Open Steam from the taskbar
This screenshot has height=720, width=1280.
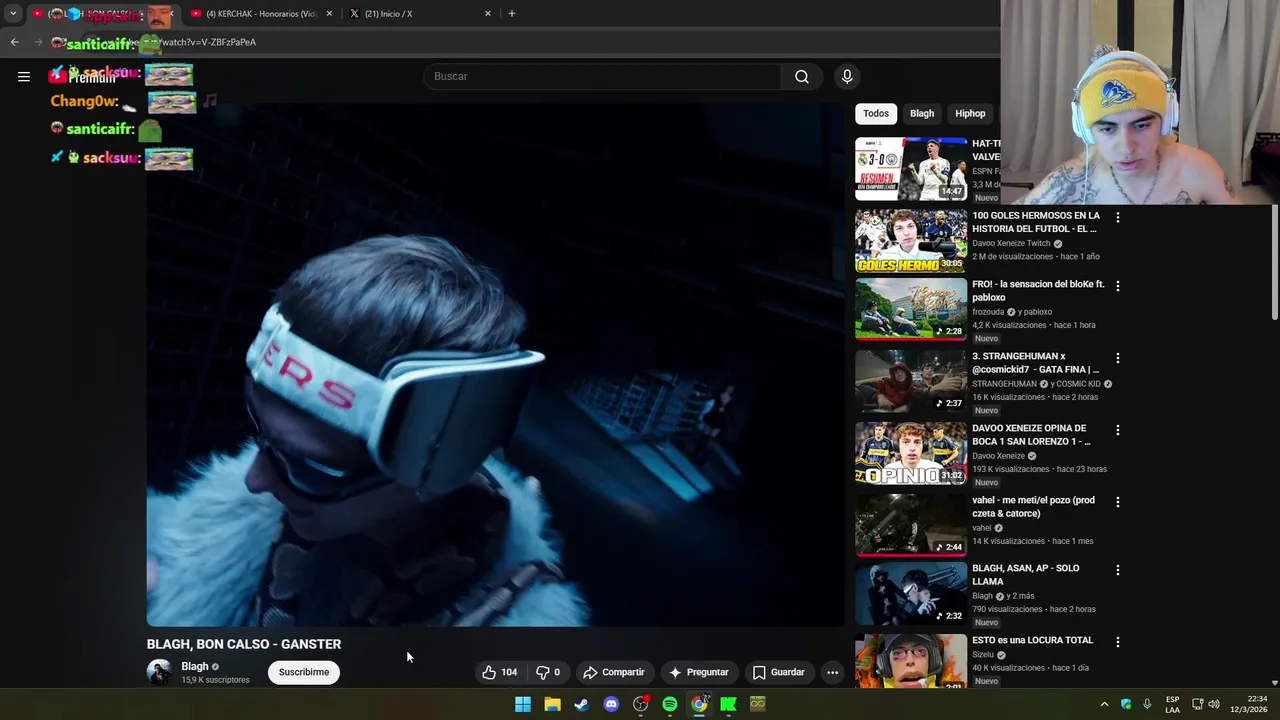click(x=581, y=704)
